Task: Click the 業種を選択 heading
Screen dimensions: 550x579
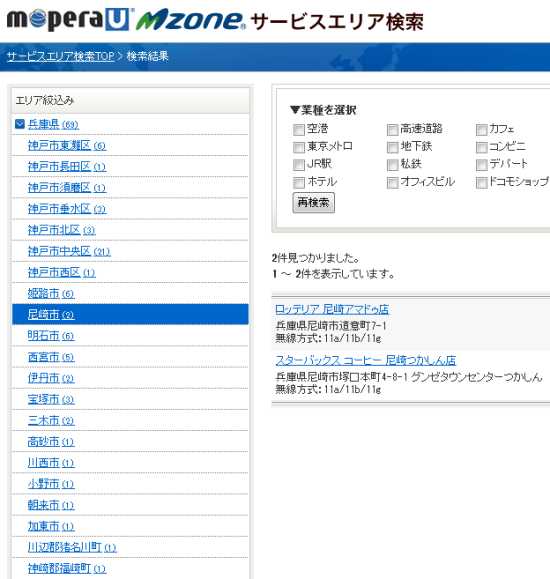Action: pyautogui.click(x=323, y=110)
